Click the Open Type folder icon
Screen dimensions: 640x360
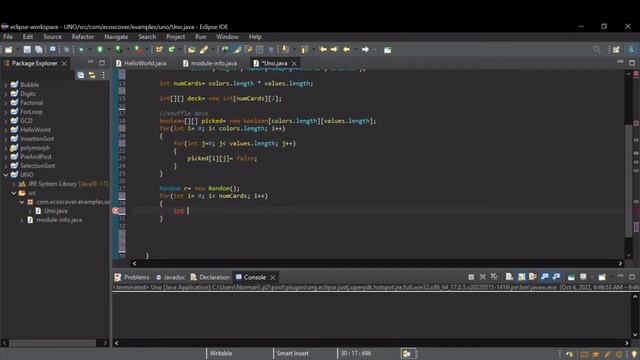point(191,49)
